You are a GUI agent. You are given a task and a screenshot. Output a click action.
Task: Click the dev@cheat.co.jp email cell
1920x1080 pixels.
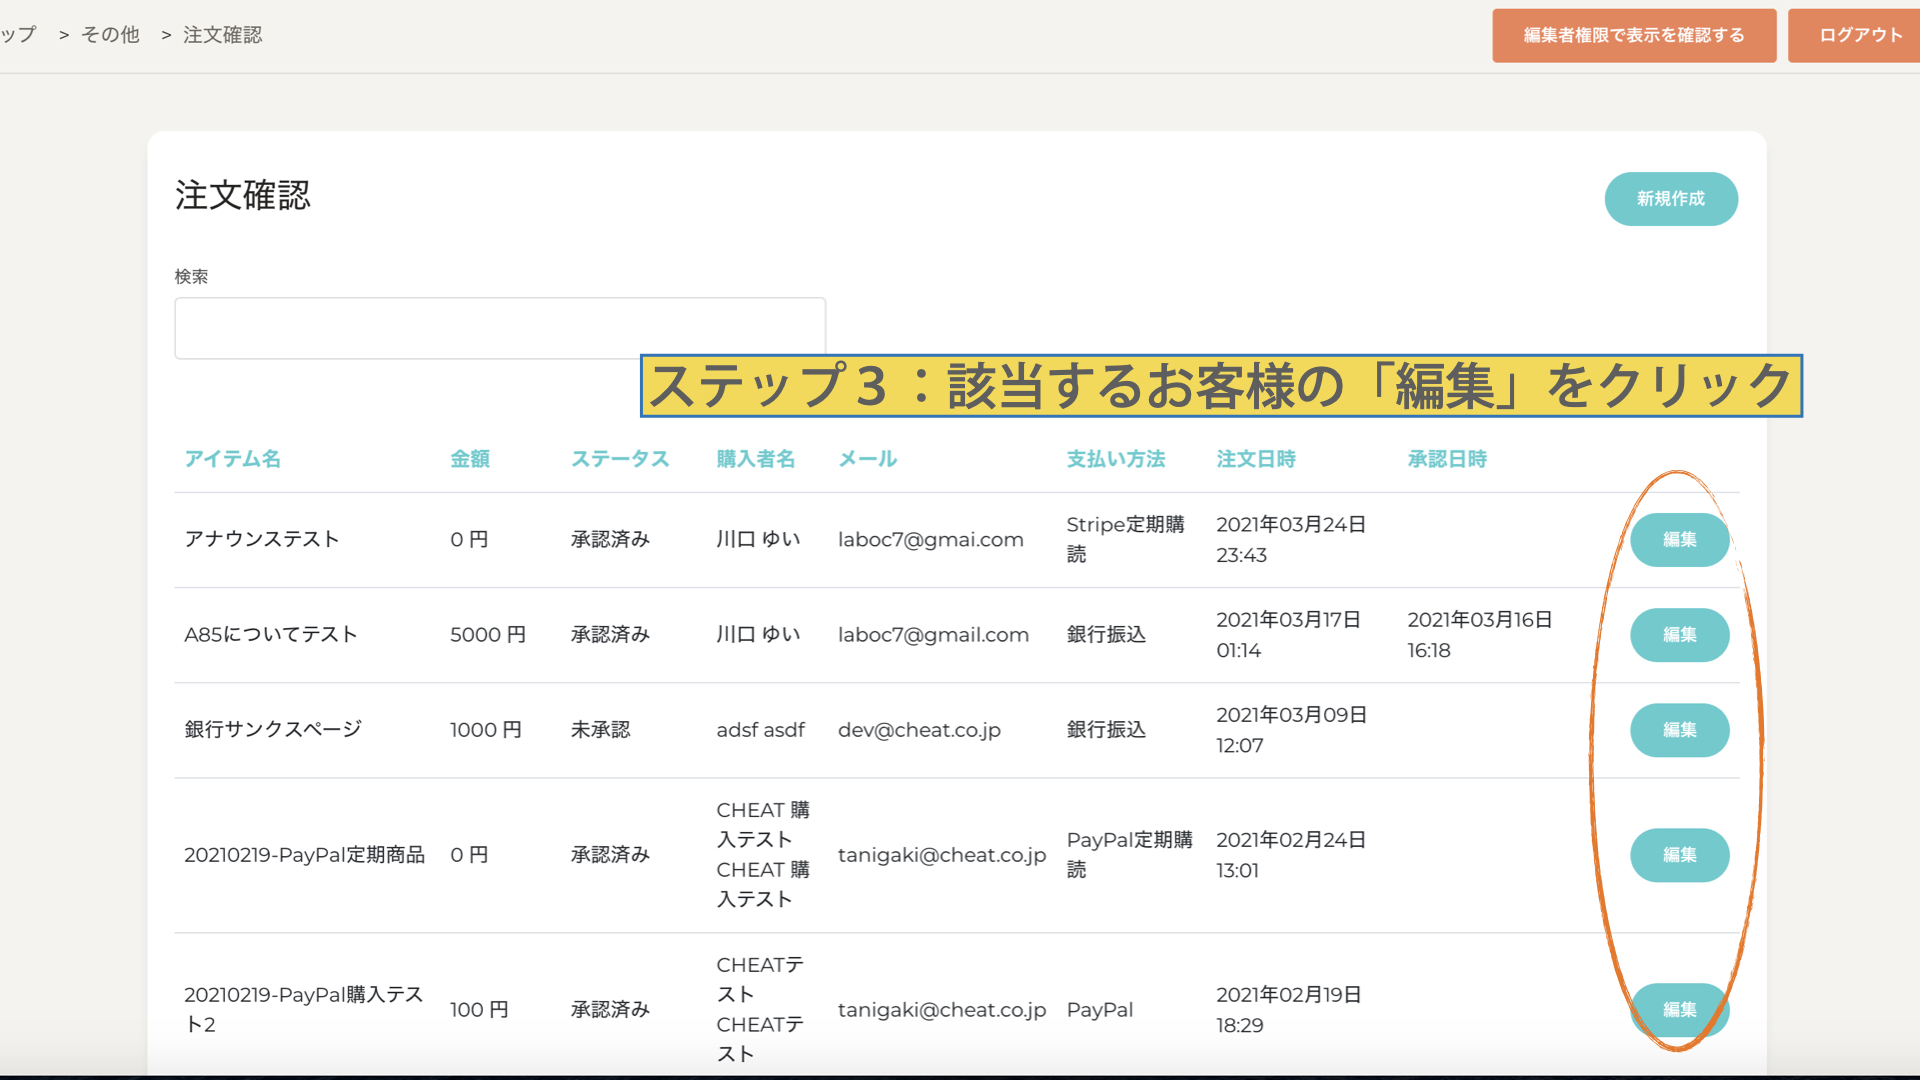click(918, 730)
